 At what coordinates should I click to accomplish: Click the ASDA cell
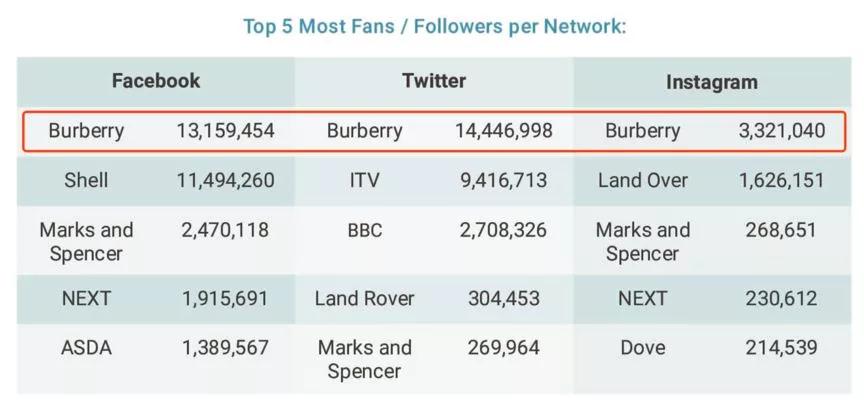pyautogui.click(x=86, y=348)
